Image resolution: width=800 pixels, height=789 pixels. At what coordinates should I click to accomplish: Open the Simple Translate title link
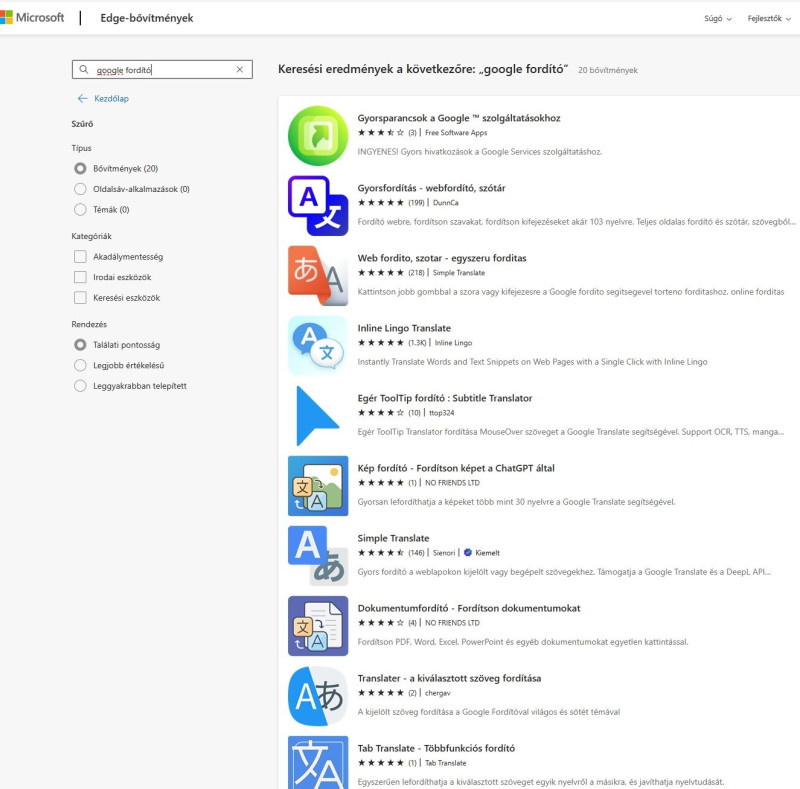[393, 538]
